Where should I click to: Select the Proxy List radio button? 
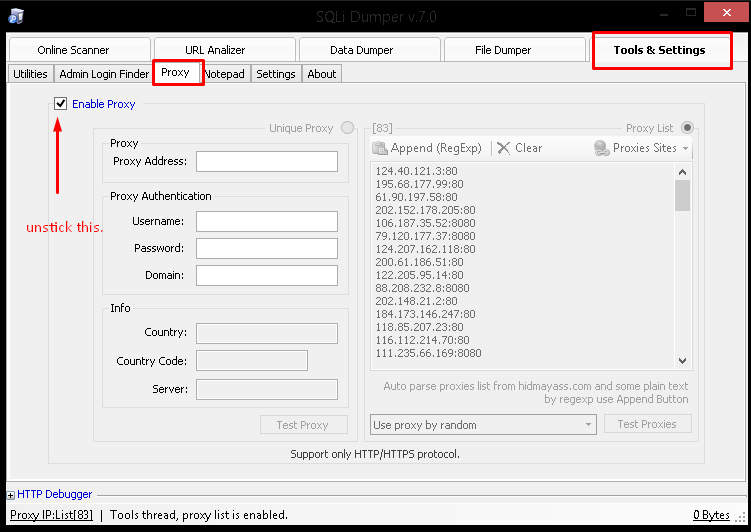pos(687,128)
